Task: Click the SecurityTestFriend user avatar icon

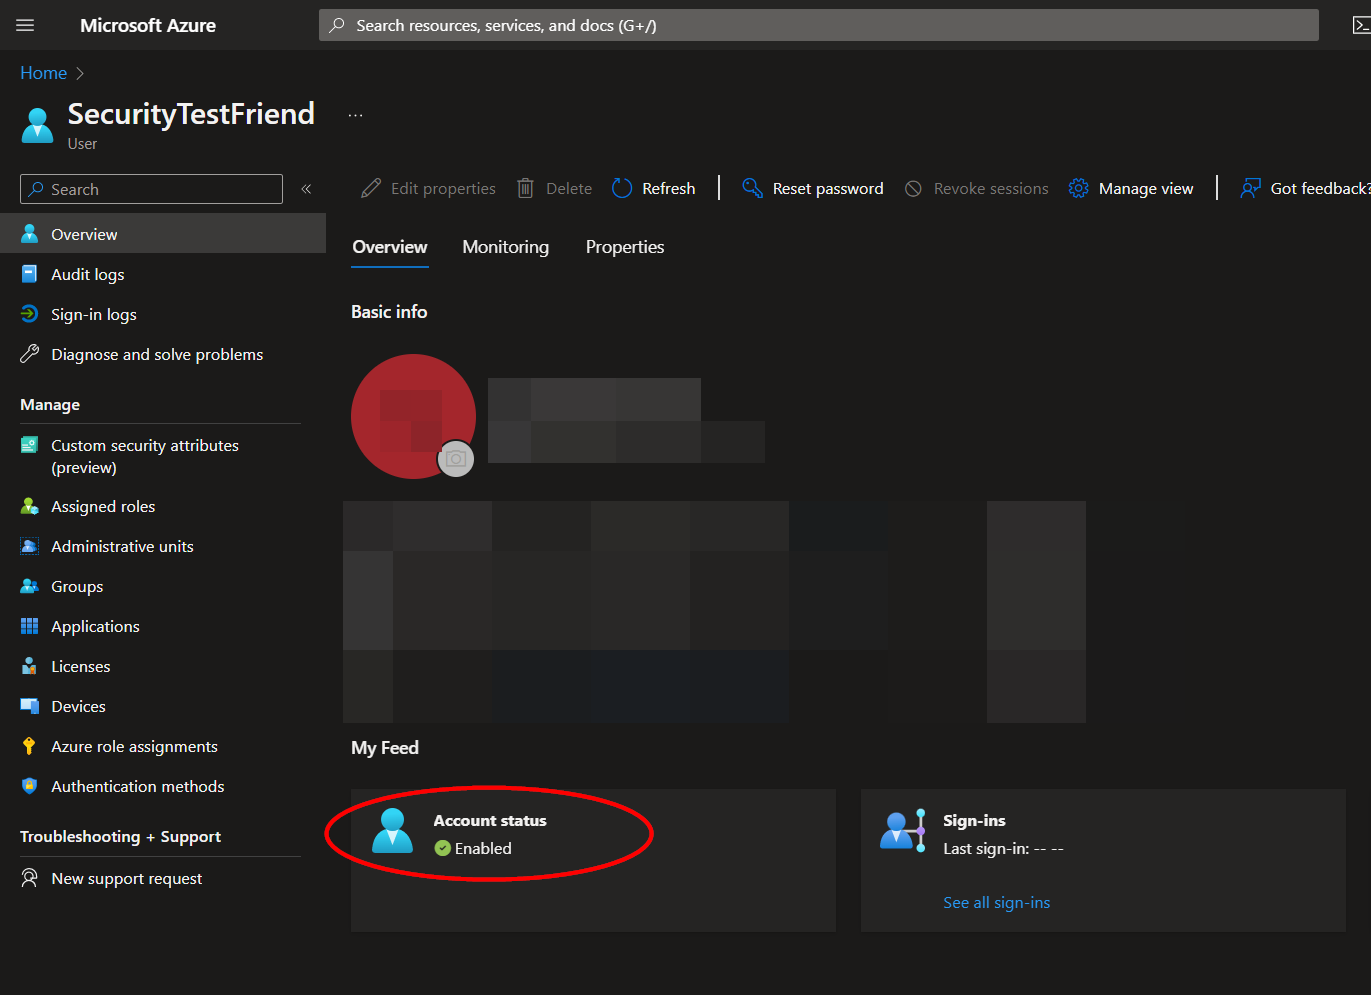Action: click(38, 125)
